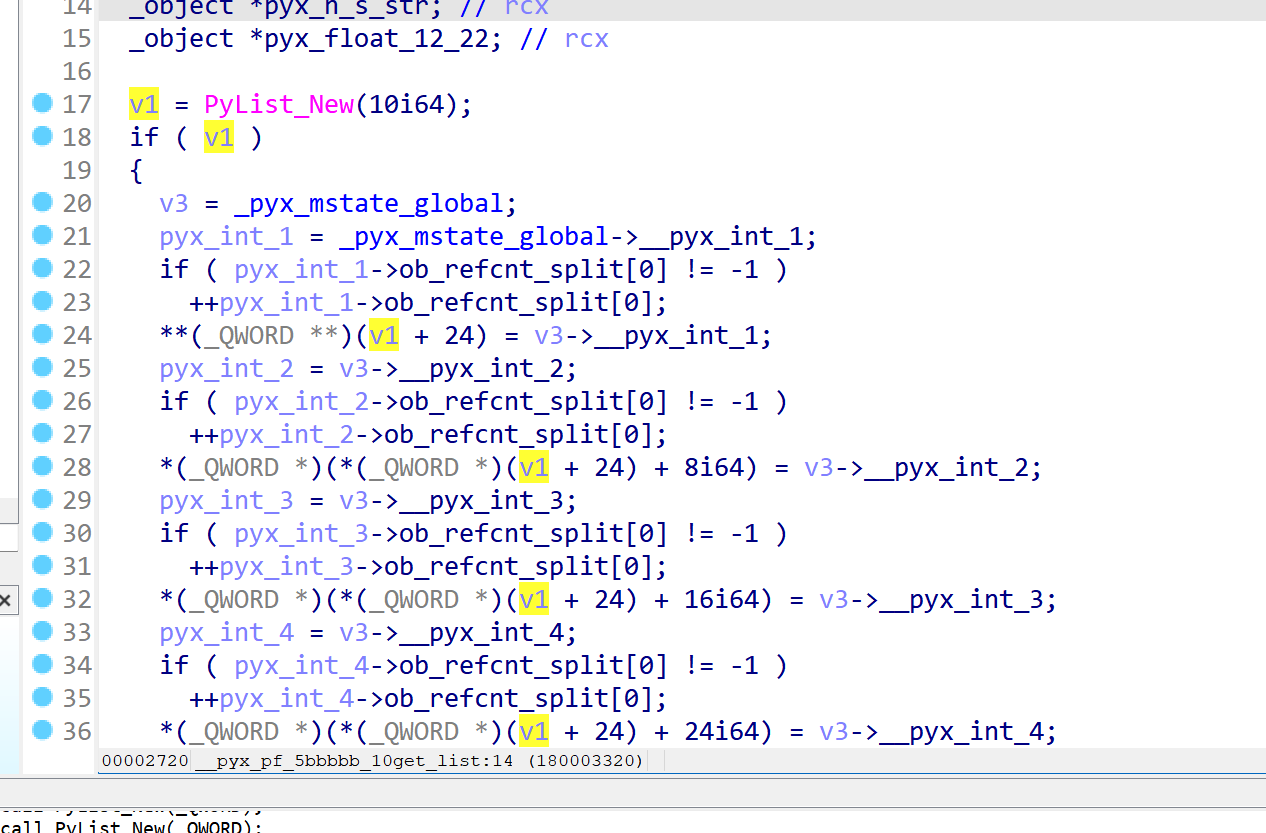1266x833 pixels.
Task: Click highlighted v1 on line 24
Action: pos(384,336)
